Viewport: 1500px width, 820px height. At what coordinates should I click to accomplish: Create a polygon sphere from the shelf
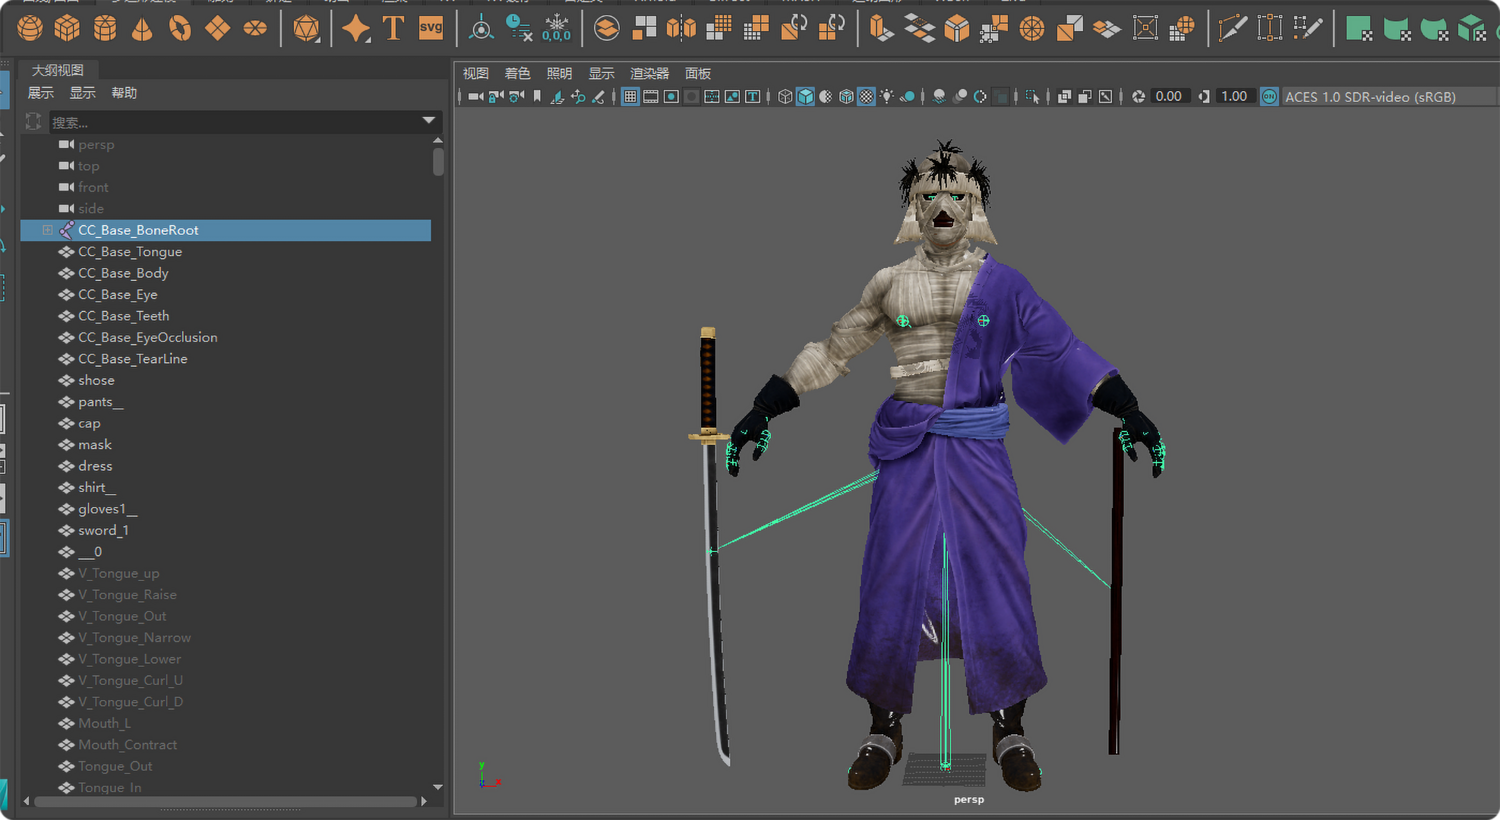click(30, 28)
